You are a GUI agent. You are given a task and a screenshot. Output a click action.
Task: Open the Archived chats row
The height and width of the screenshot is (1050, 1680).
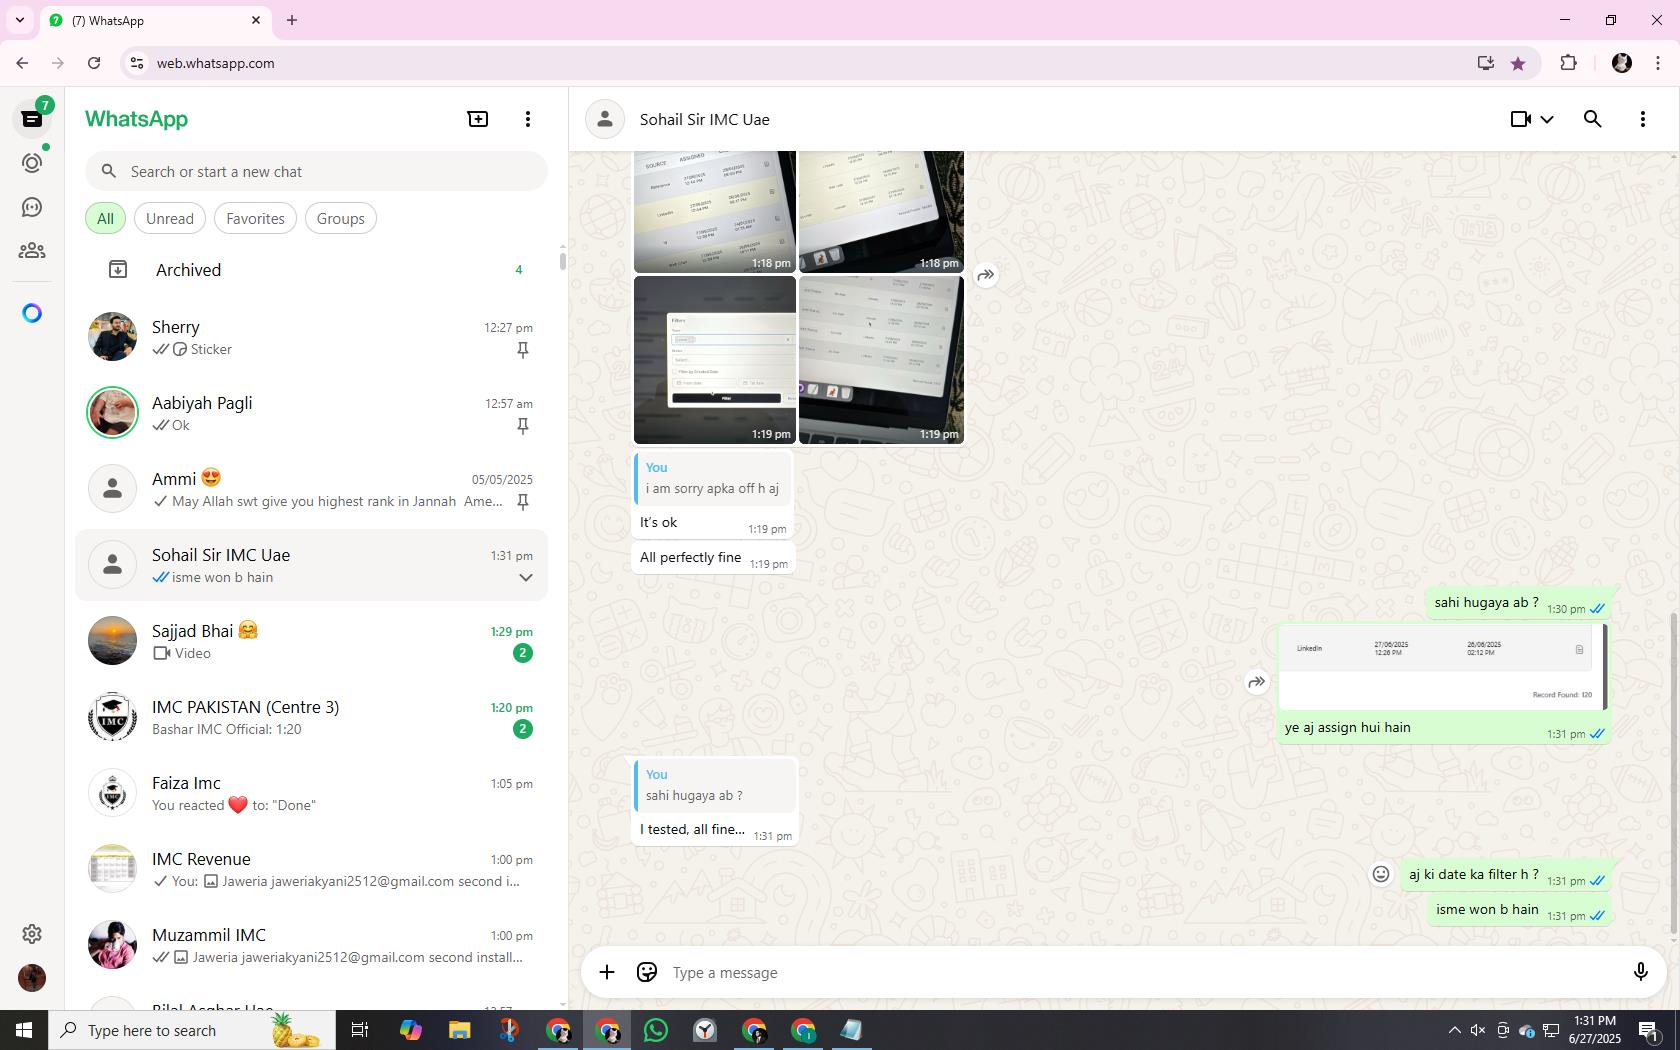[311, 270]
